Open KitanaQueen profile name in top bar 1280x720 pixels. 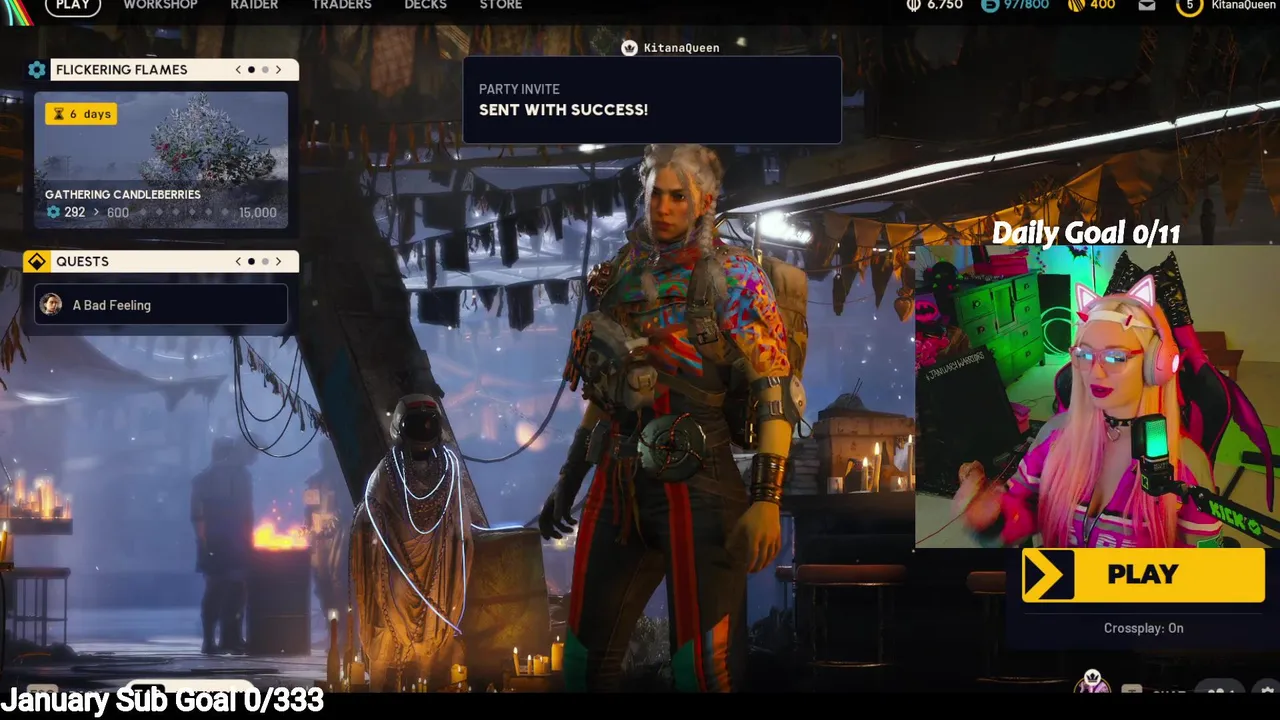pos(1243,5)
